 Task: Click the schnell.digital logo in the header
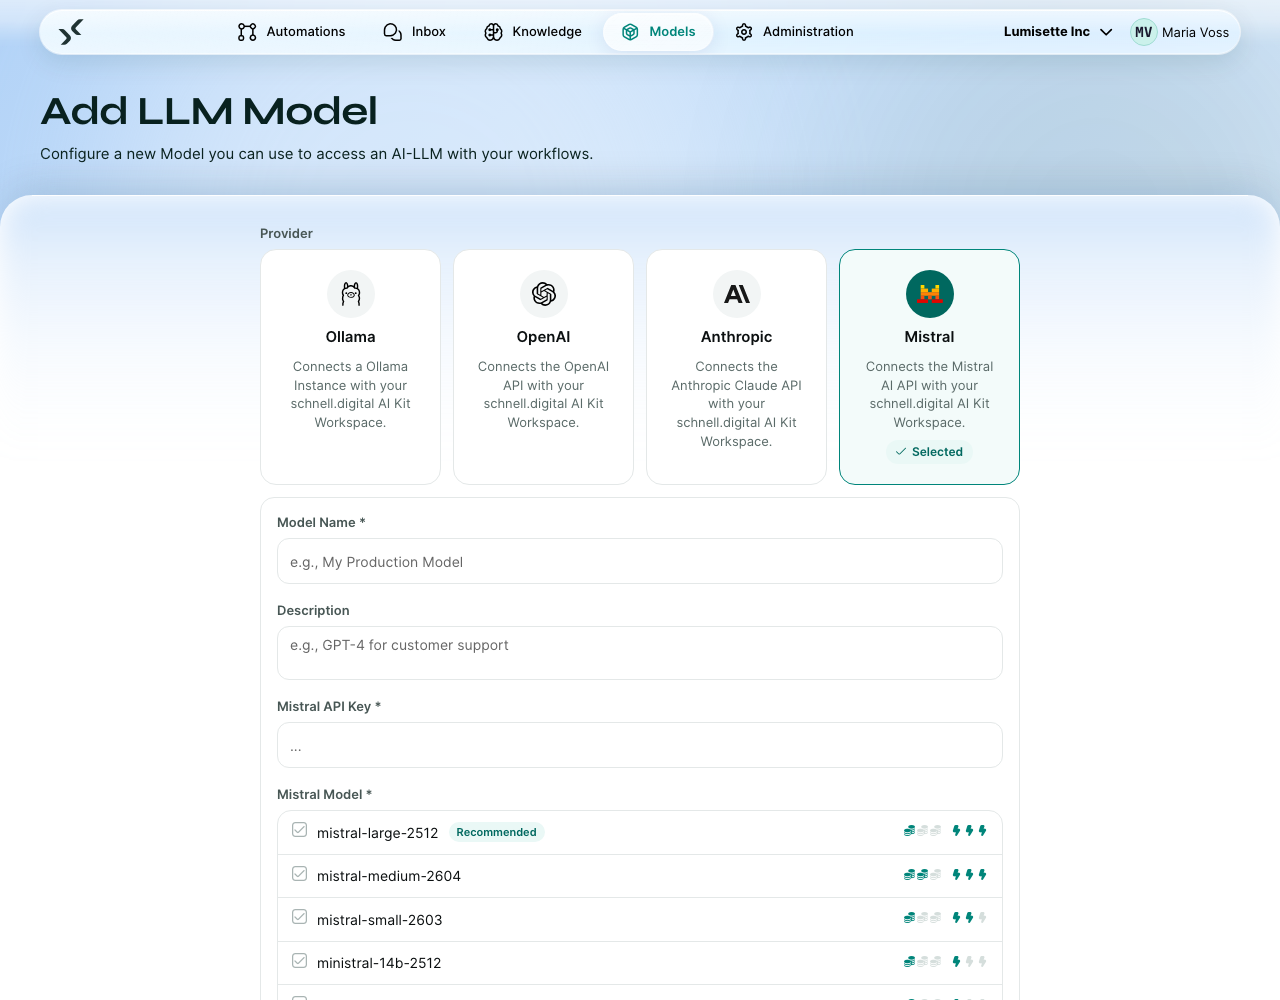click(71, 32)
